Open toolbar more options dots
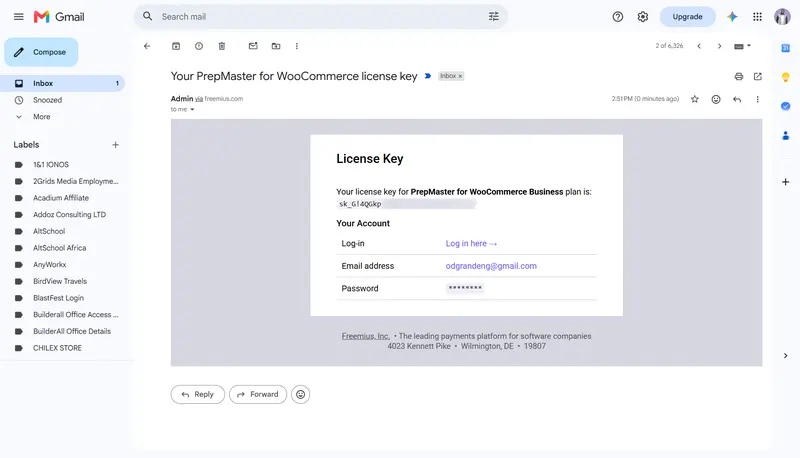Screen dimensions: 800x458 (x=296, y=46)
